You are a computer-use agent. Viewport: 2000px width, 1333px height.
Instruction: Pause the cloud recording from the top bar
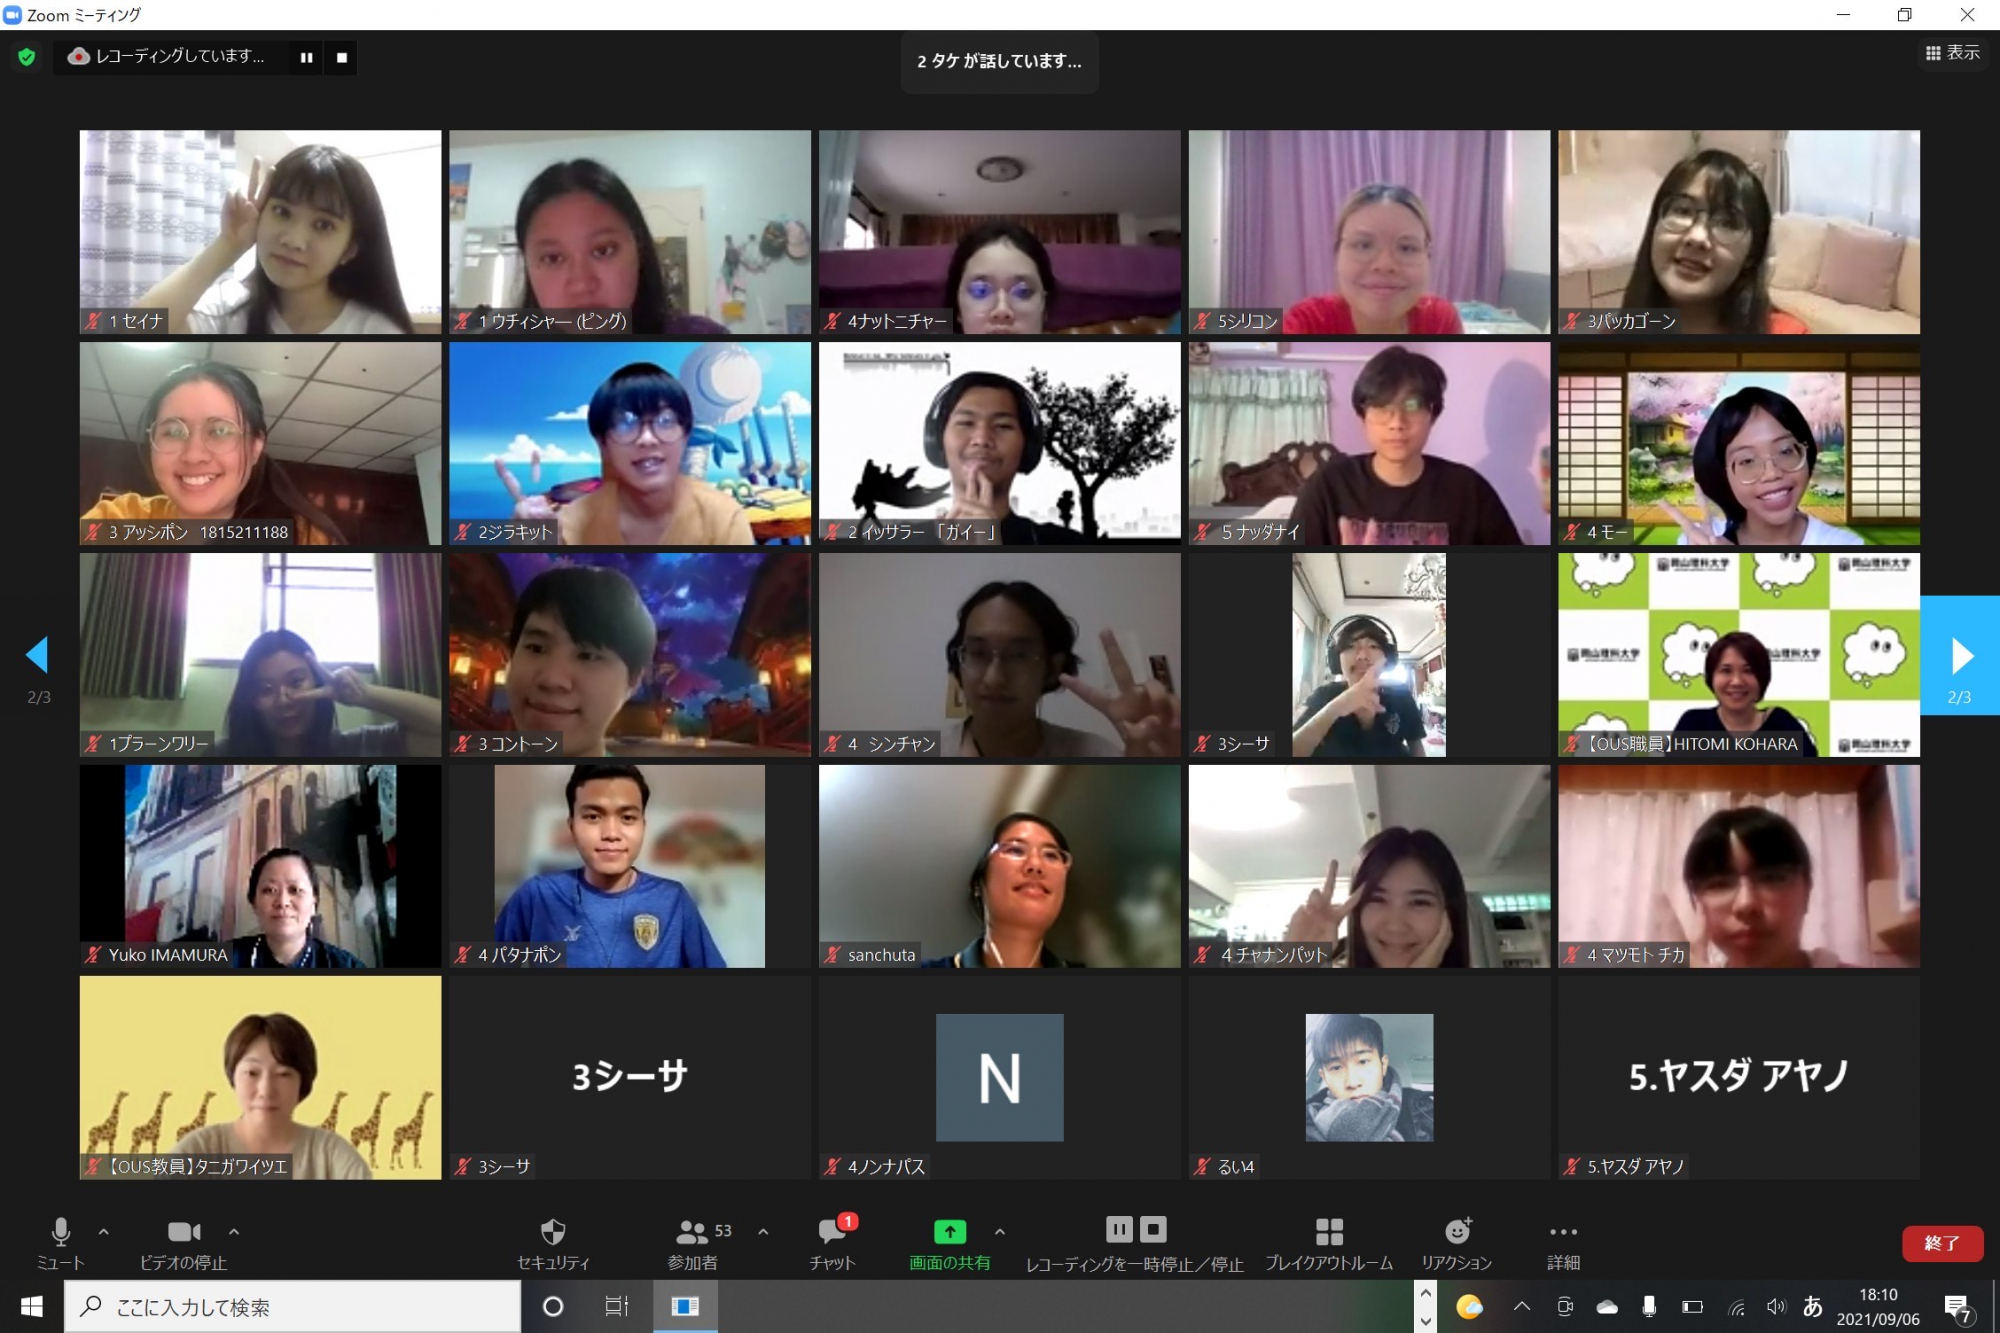pyautogui.click(x=306, y=57)
